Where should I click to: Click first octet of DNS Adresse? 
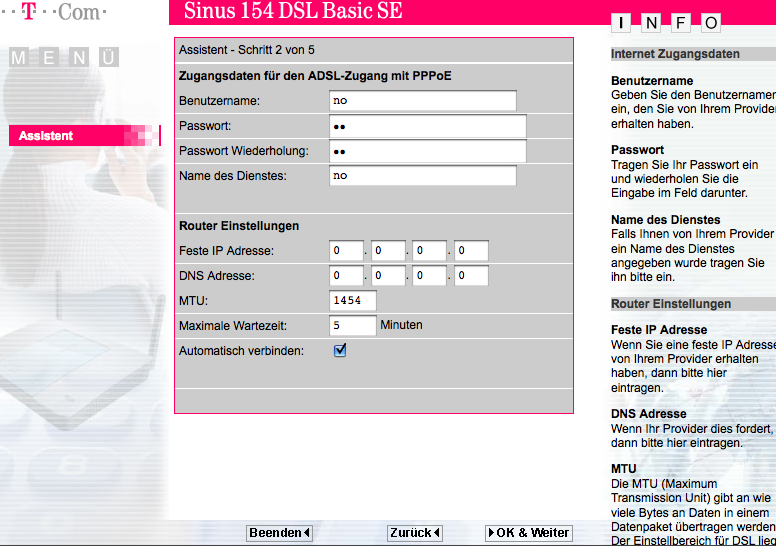pos(346,276)
